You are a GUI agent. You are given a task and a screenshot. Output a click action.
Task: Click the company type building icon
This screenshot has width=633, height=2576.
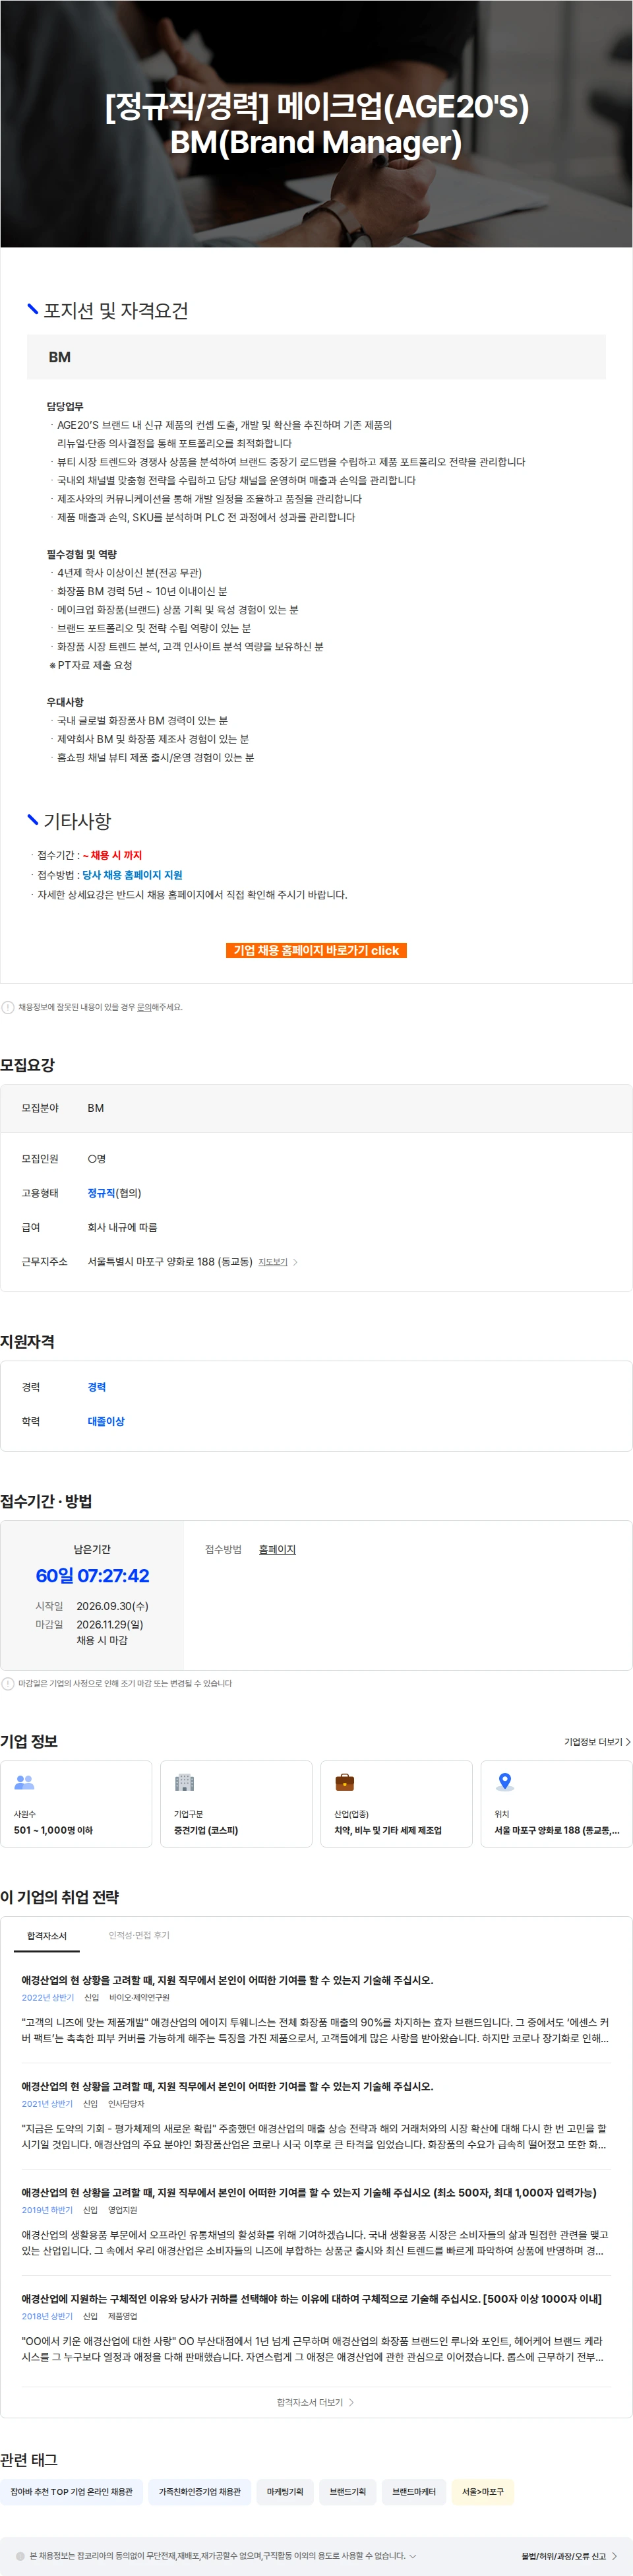point(184,1782)
